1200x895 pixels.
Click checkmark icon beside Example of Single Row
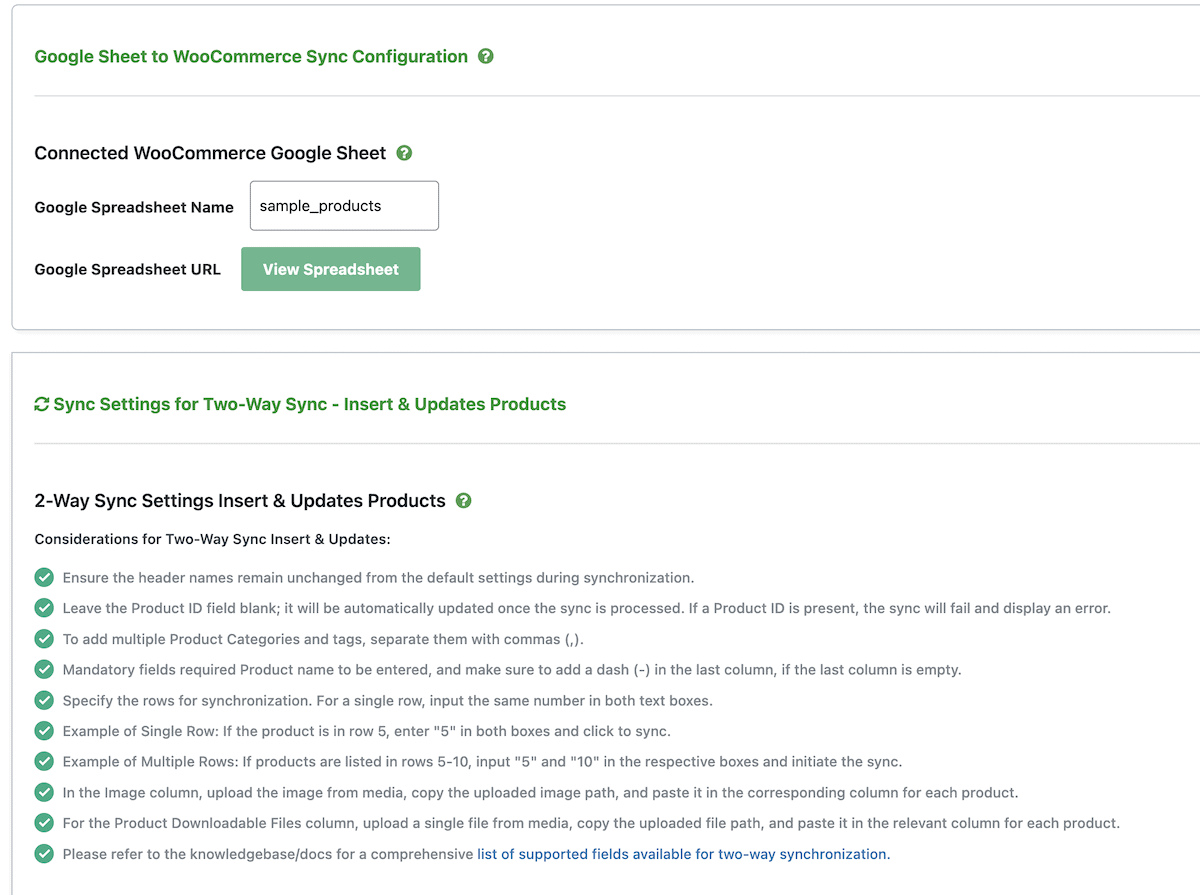coord(44,731)
